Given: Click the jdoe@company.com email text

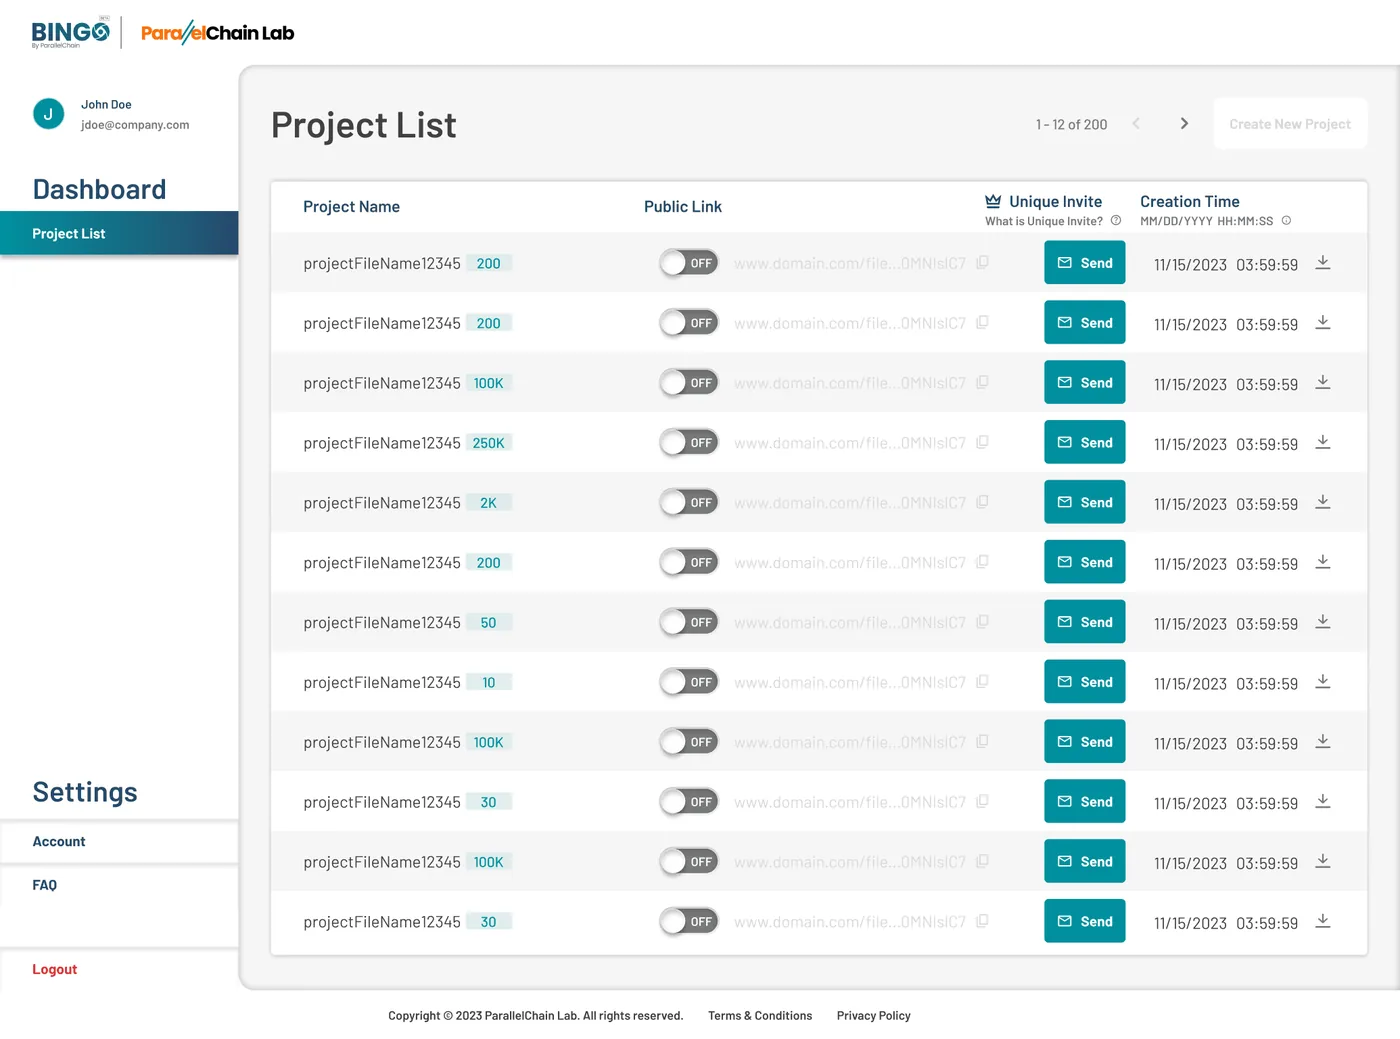Looking at the screenshot, I should [135, 125].
